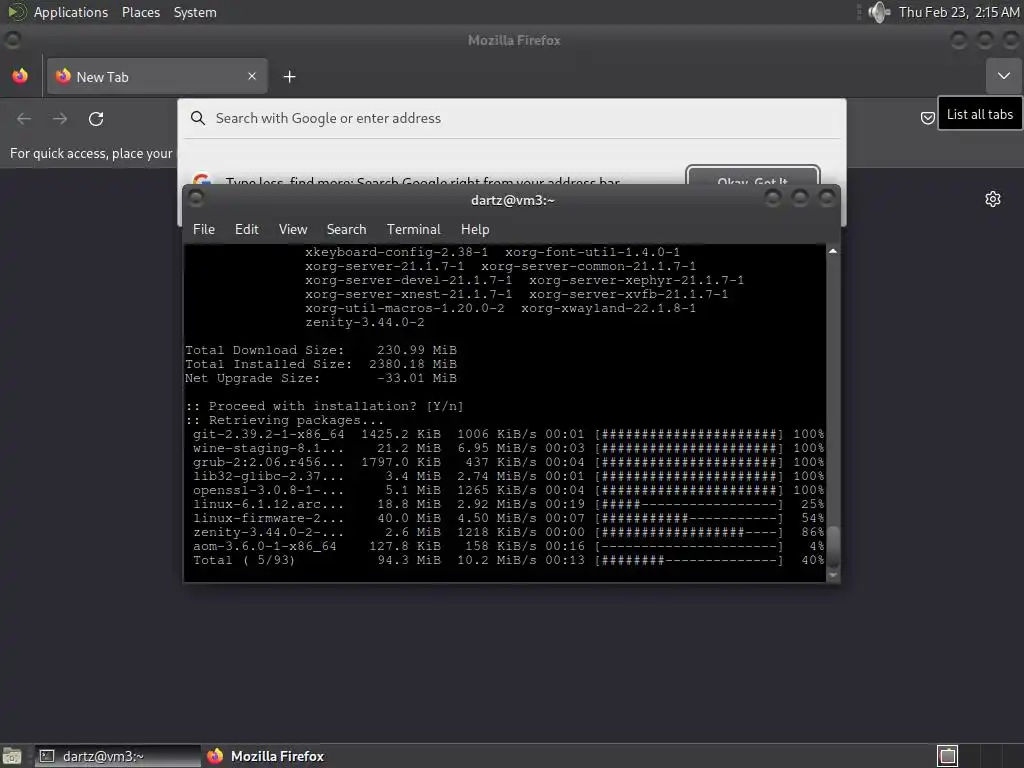Open the Places menu in top panel
Screen dimensions: 1024x768
[140, 12]
